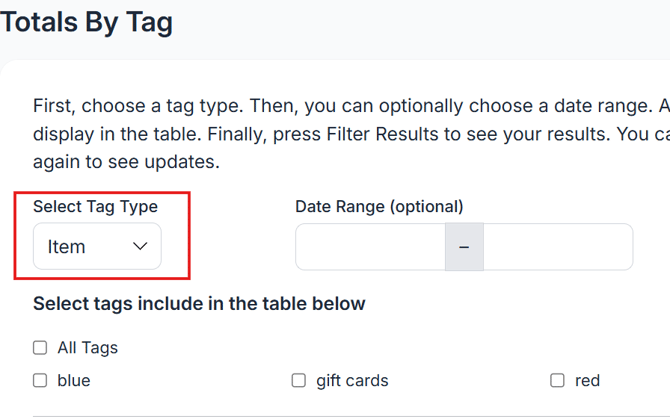Click the "All Tags" label text

(x=87, y=348)
